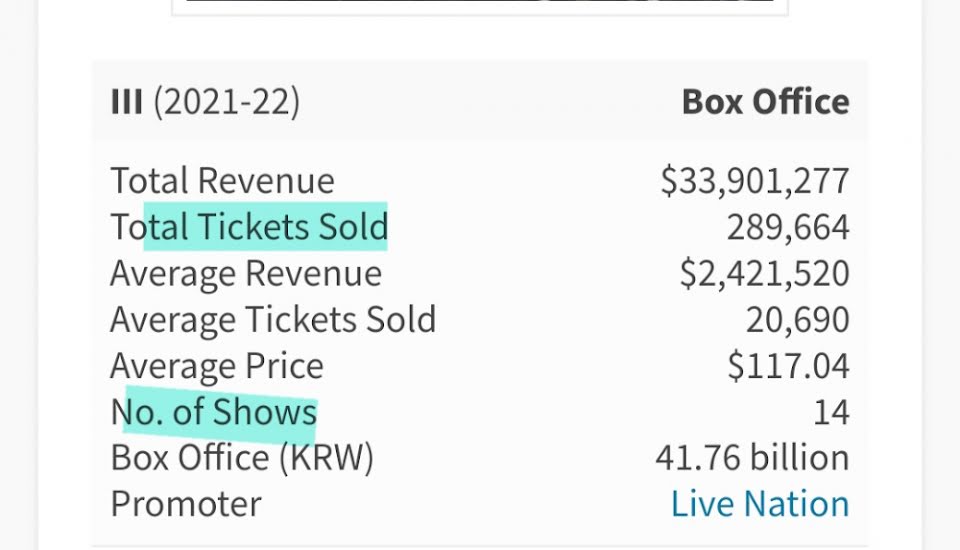Click the 41.76 billion value

coord(752,458)
